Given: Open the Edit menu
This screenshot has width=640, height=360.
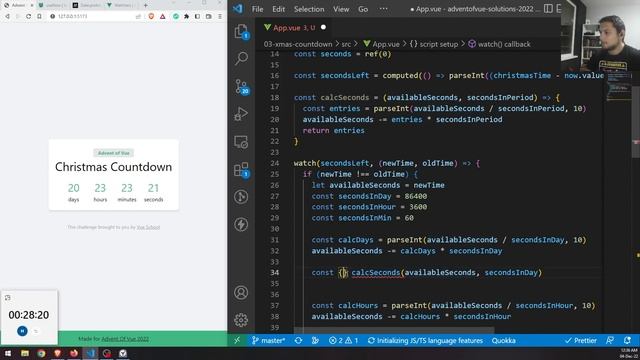Looking at the screenshot, I should [x=278, y=9].
